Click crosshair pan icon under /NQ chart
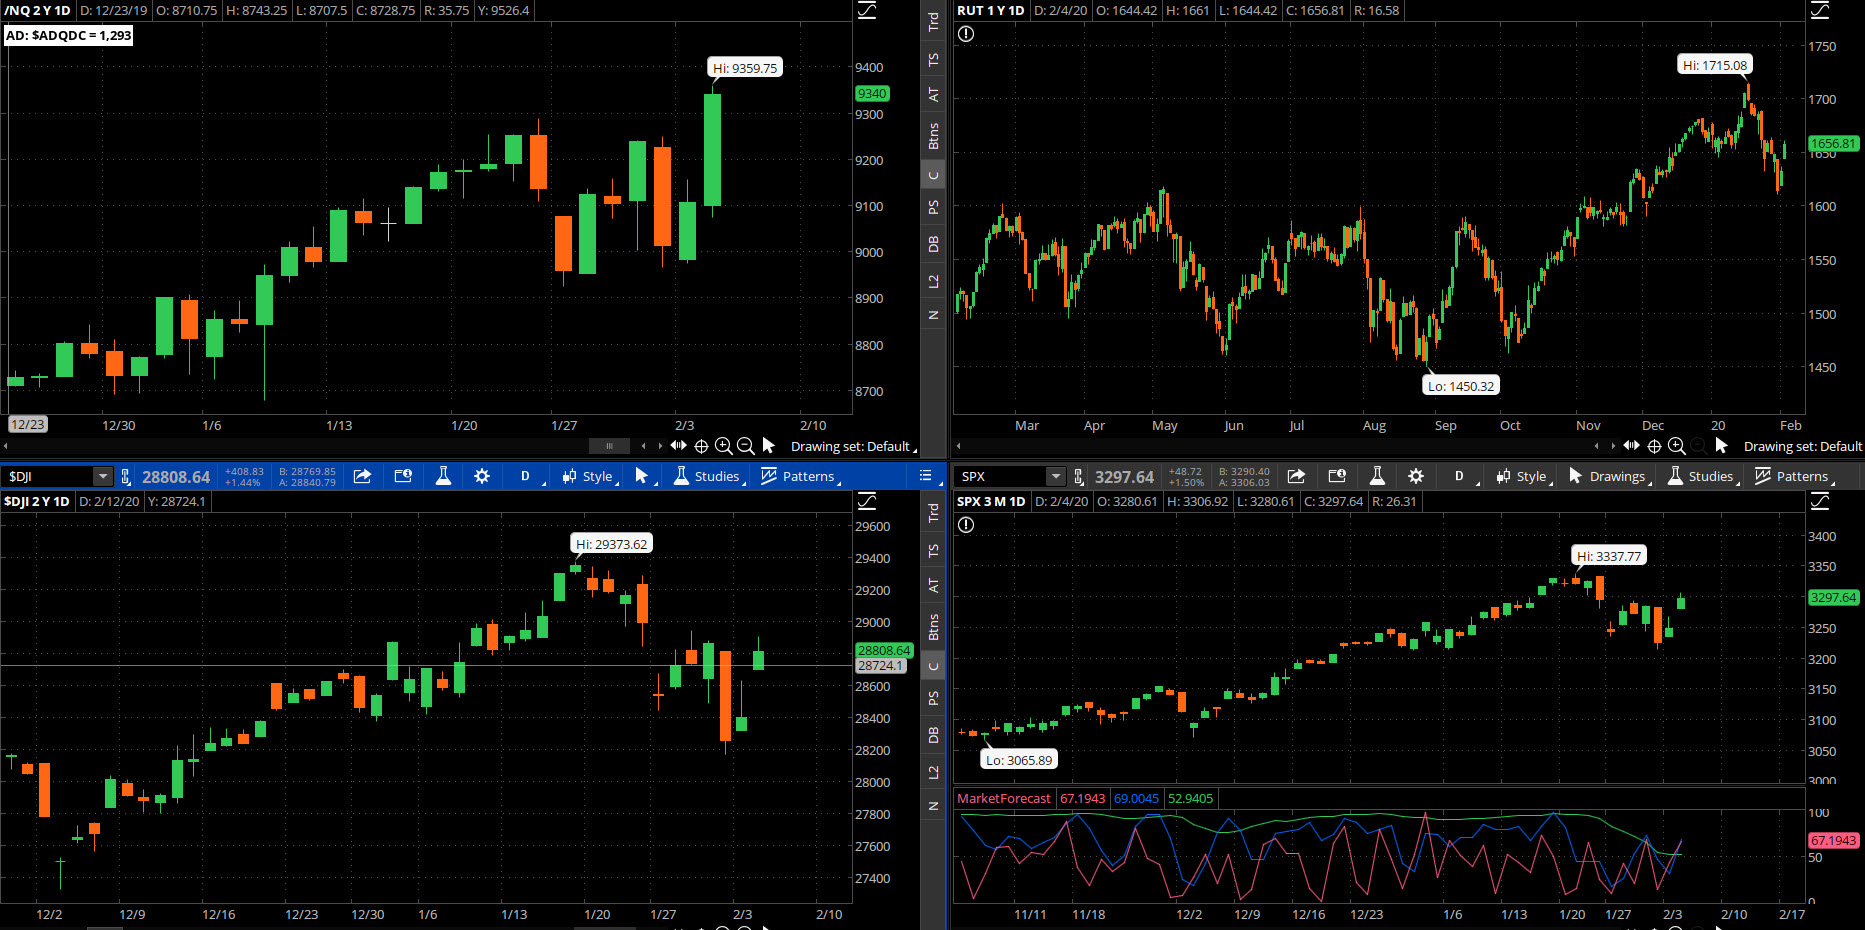 (701, 446)
